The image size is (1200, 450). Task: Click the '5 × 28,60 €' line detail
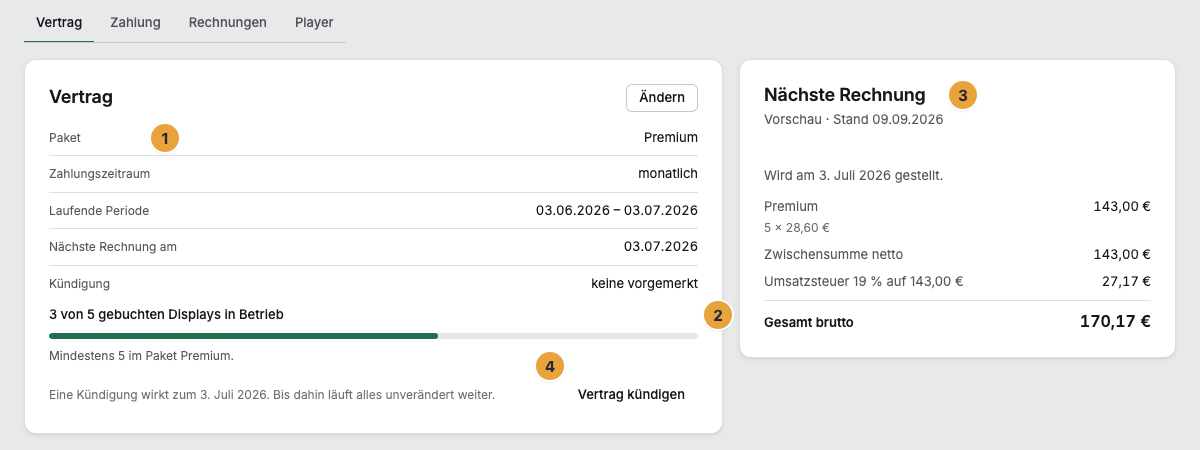(x=797, y=228)
